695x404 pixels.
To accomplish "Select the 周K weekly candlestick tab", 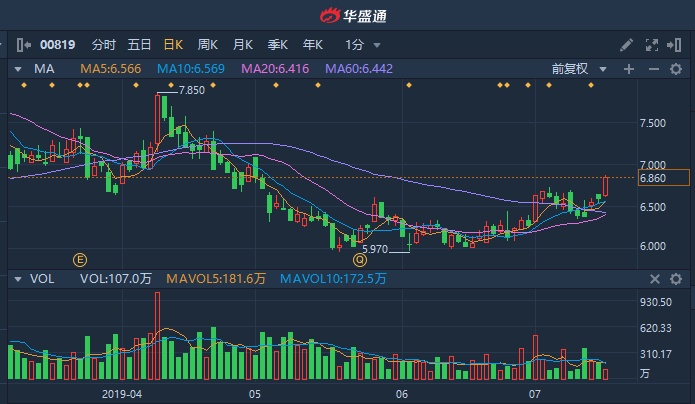I will coord(207,45).
